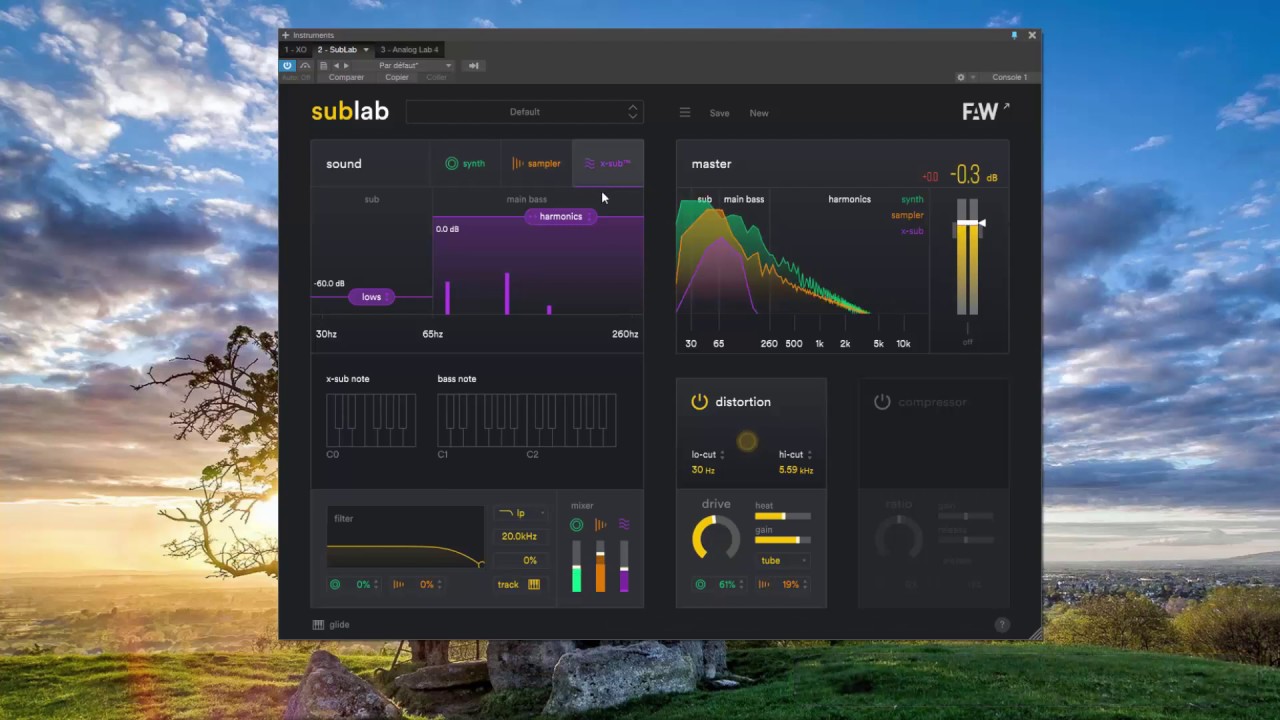1280x720 pixels.
Task: Click the x-sub icon in the mixer
Action: (624, 524)
